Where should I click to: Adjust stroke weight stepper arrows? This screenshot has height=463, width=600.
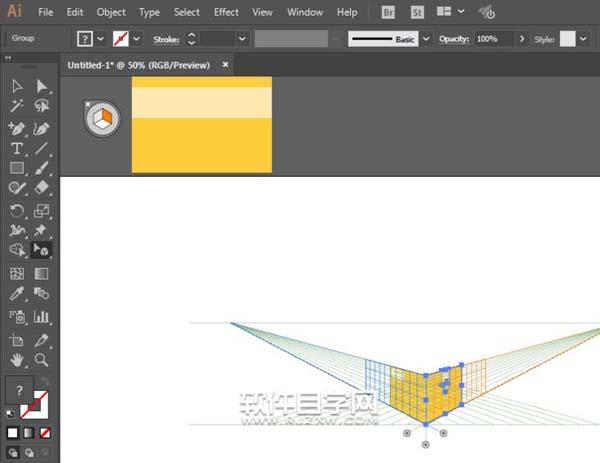191,39
